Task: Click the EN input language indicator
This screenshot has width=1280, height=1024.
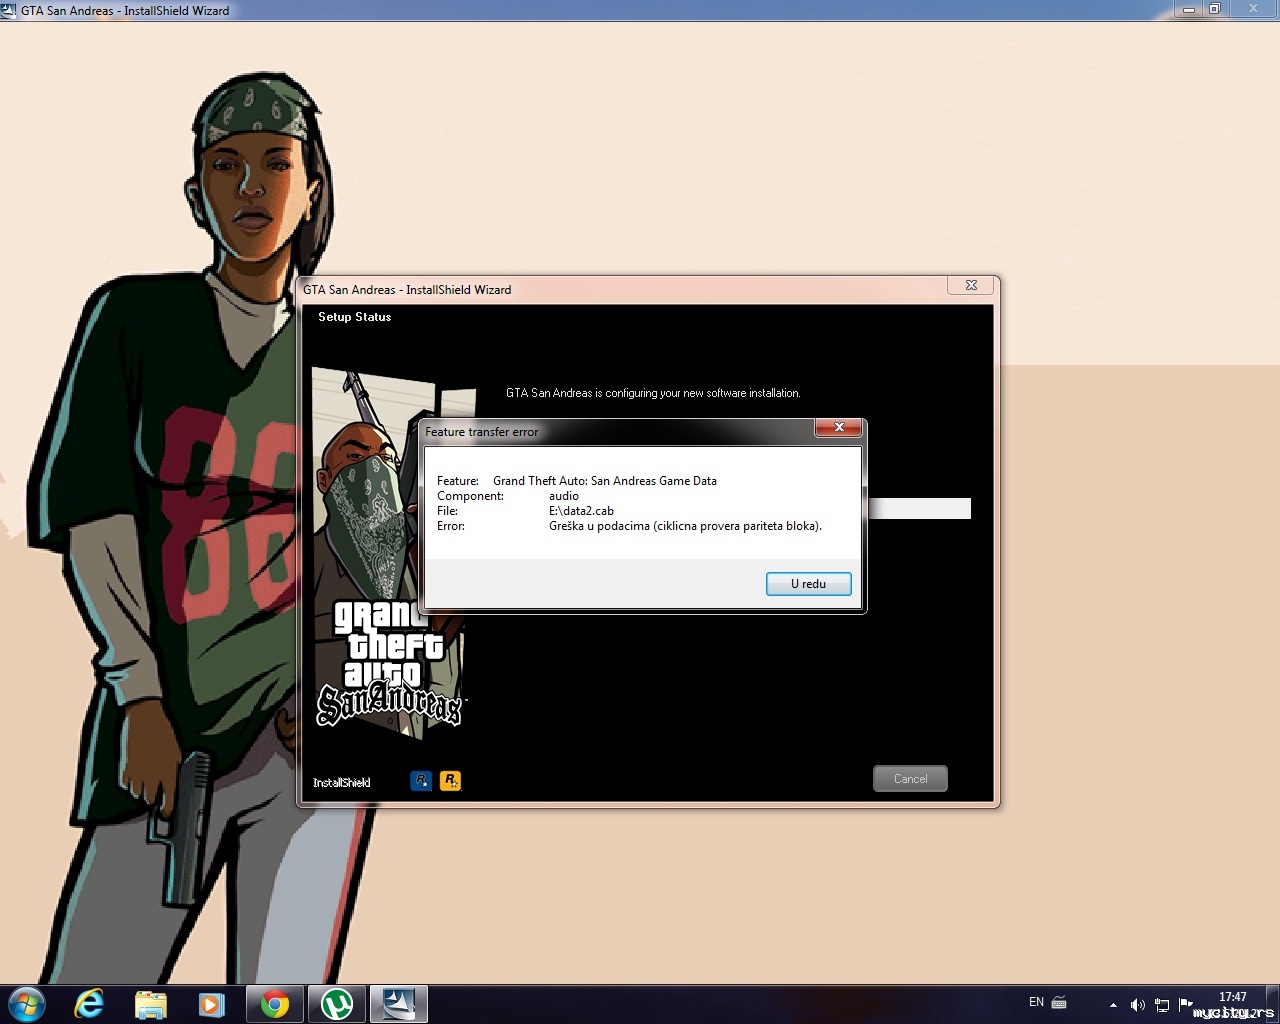Action: click(x=1036, y=1002)
